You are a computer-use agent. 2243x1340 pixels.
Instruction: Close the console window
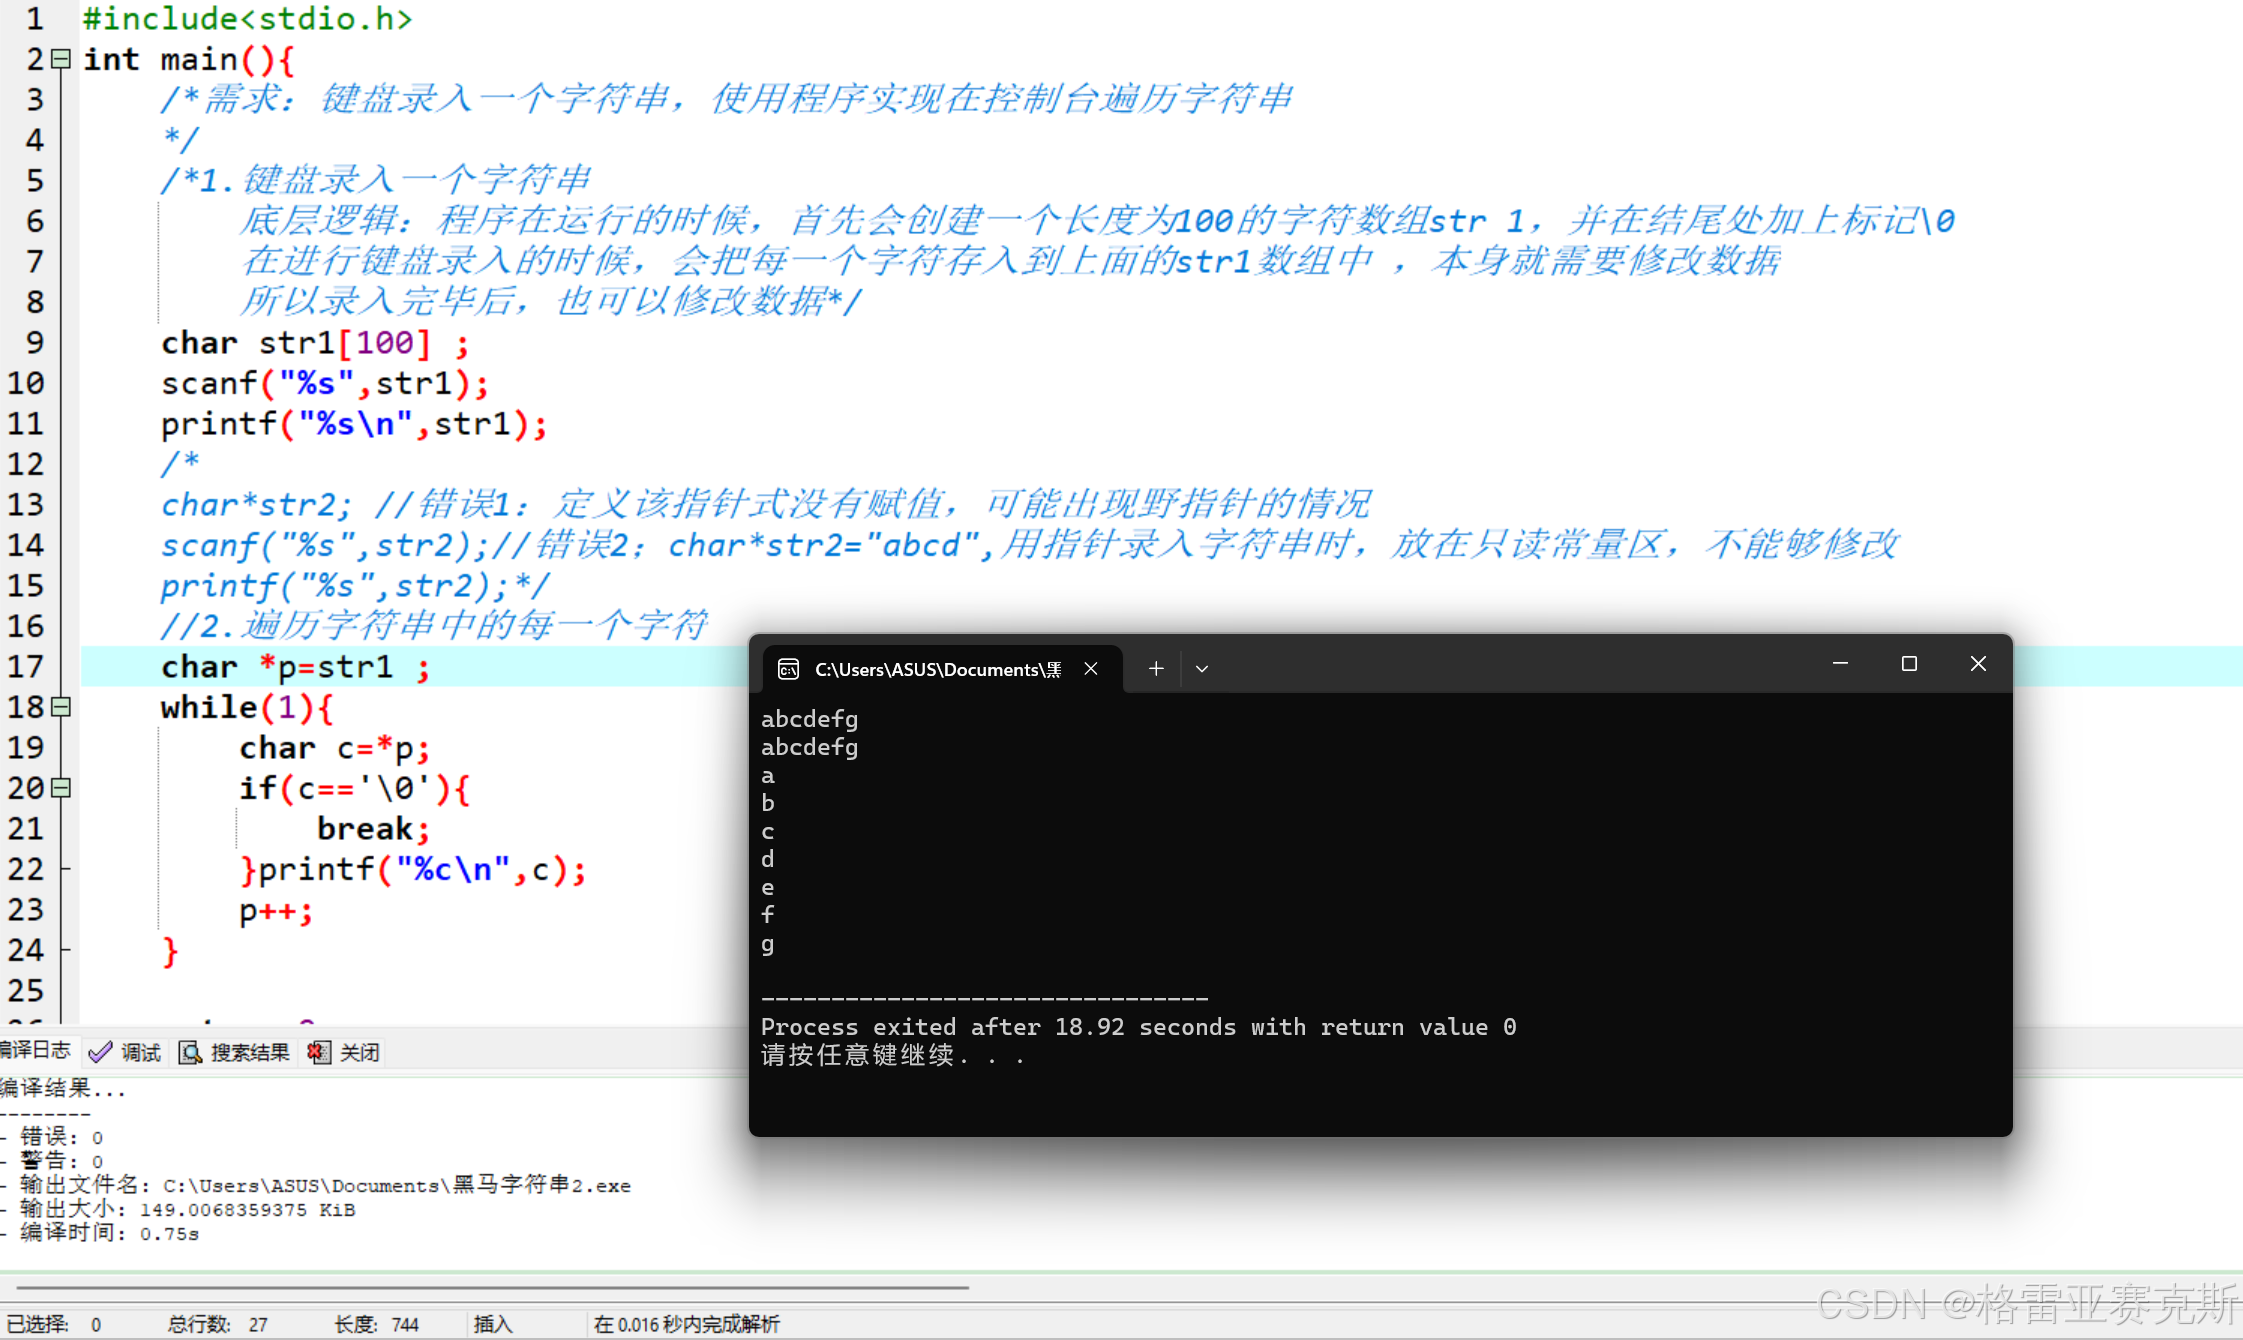(1977, 664)
